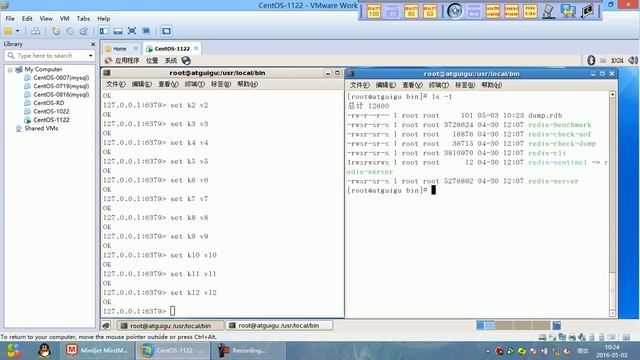
Task: Launch the browser icon in GNOME panel
Action: tap(186, 60)
